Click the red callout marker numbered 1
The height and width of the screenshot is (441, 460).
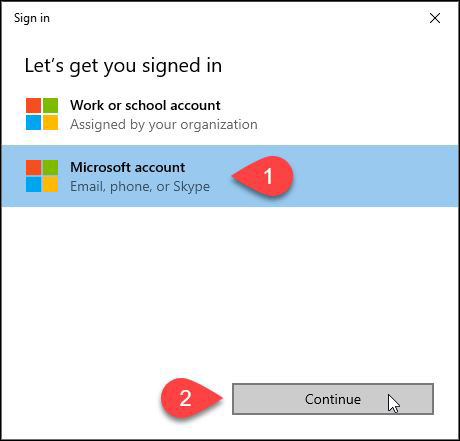tap(263, 176)
